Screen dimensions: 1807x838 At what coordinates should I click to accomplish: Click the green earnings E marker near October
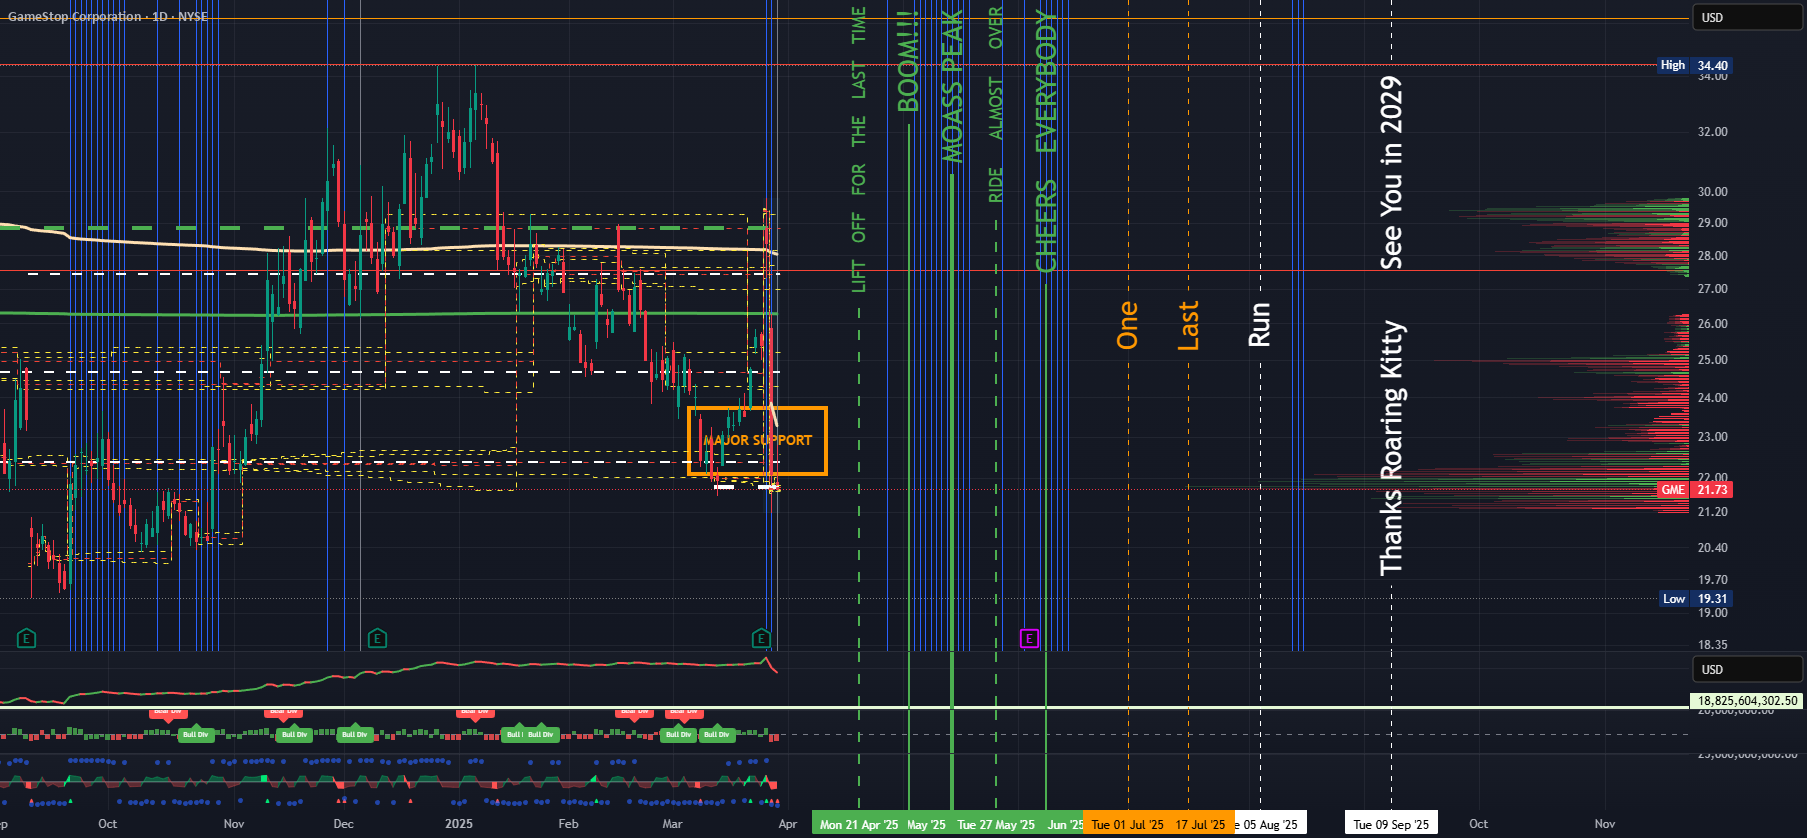[x=27, y=638]
